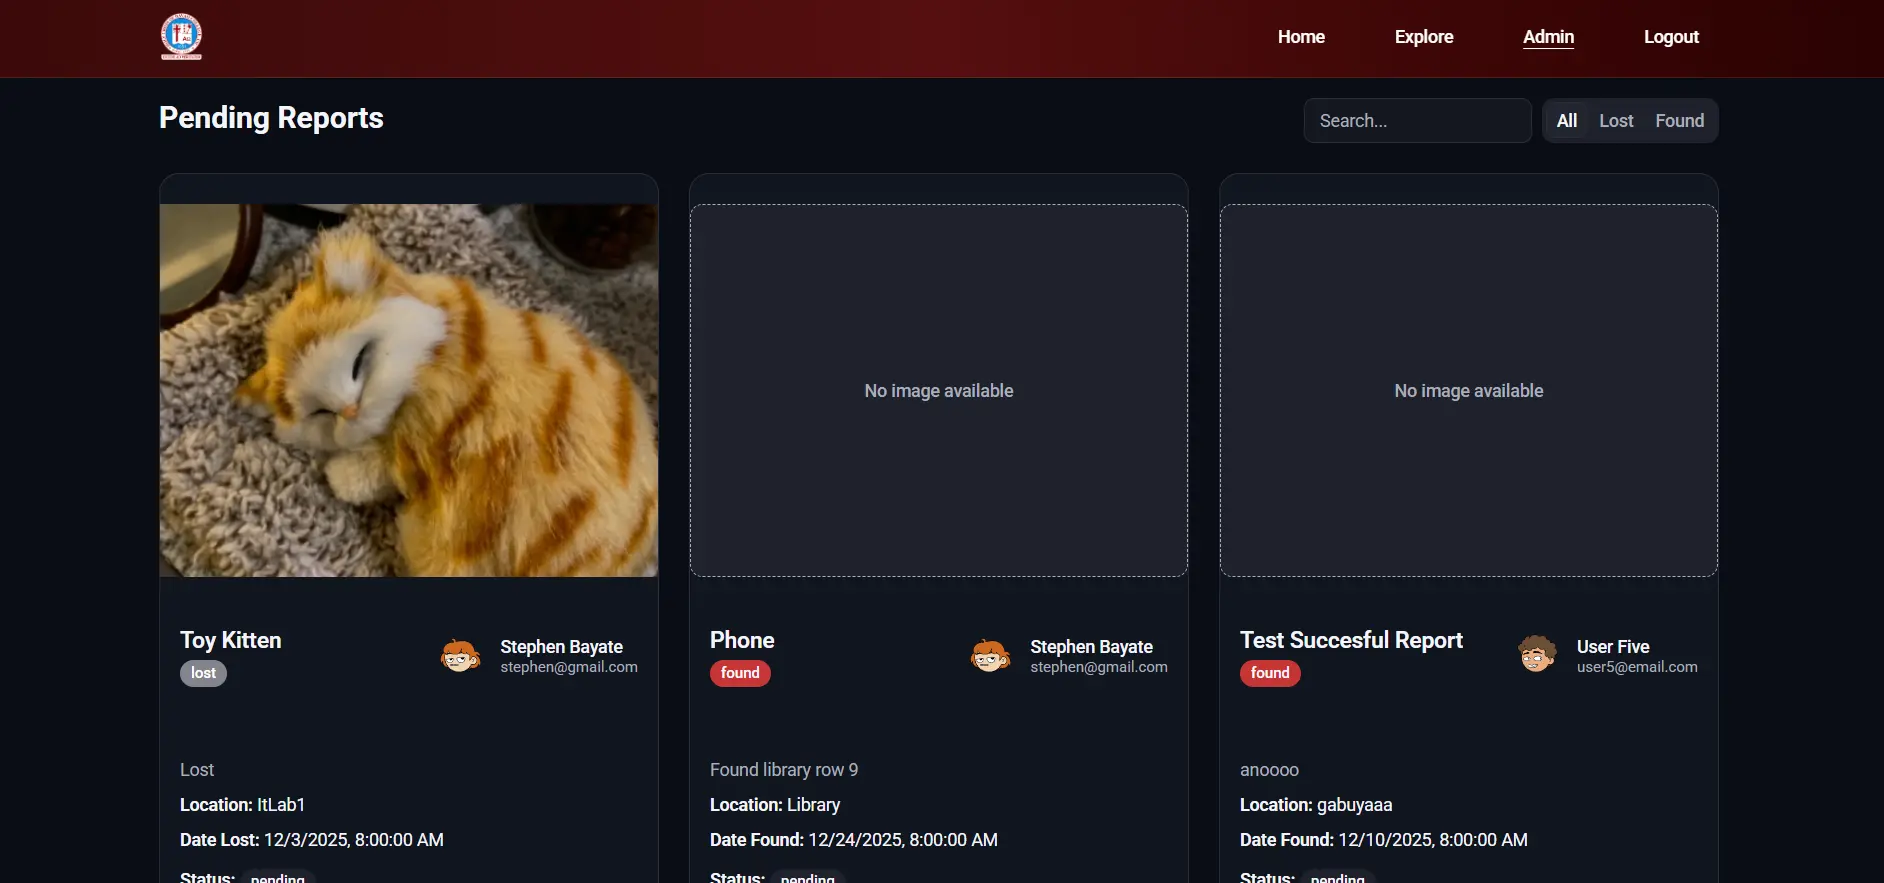This screenshot has width=1884, height=883.
Task: Filter reports by Found
Action: click(1679, 121)
